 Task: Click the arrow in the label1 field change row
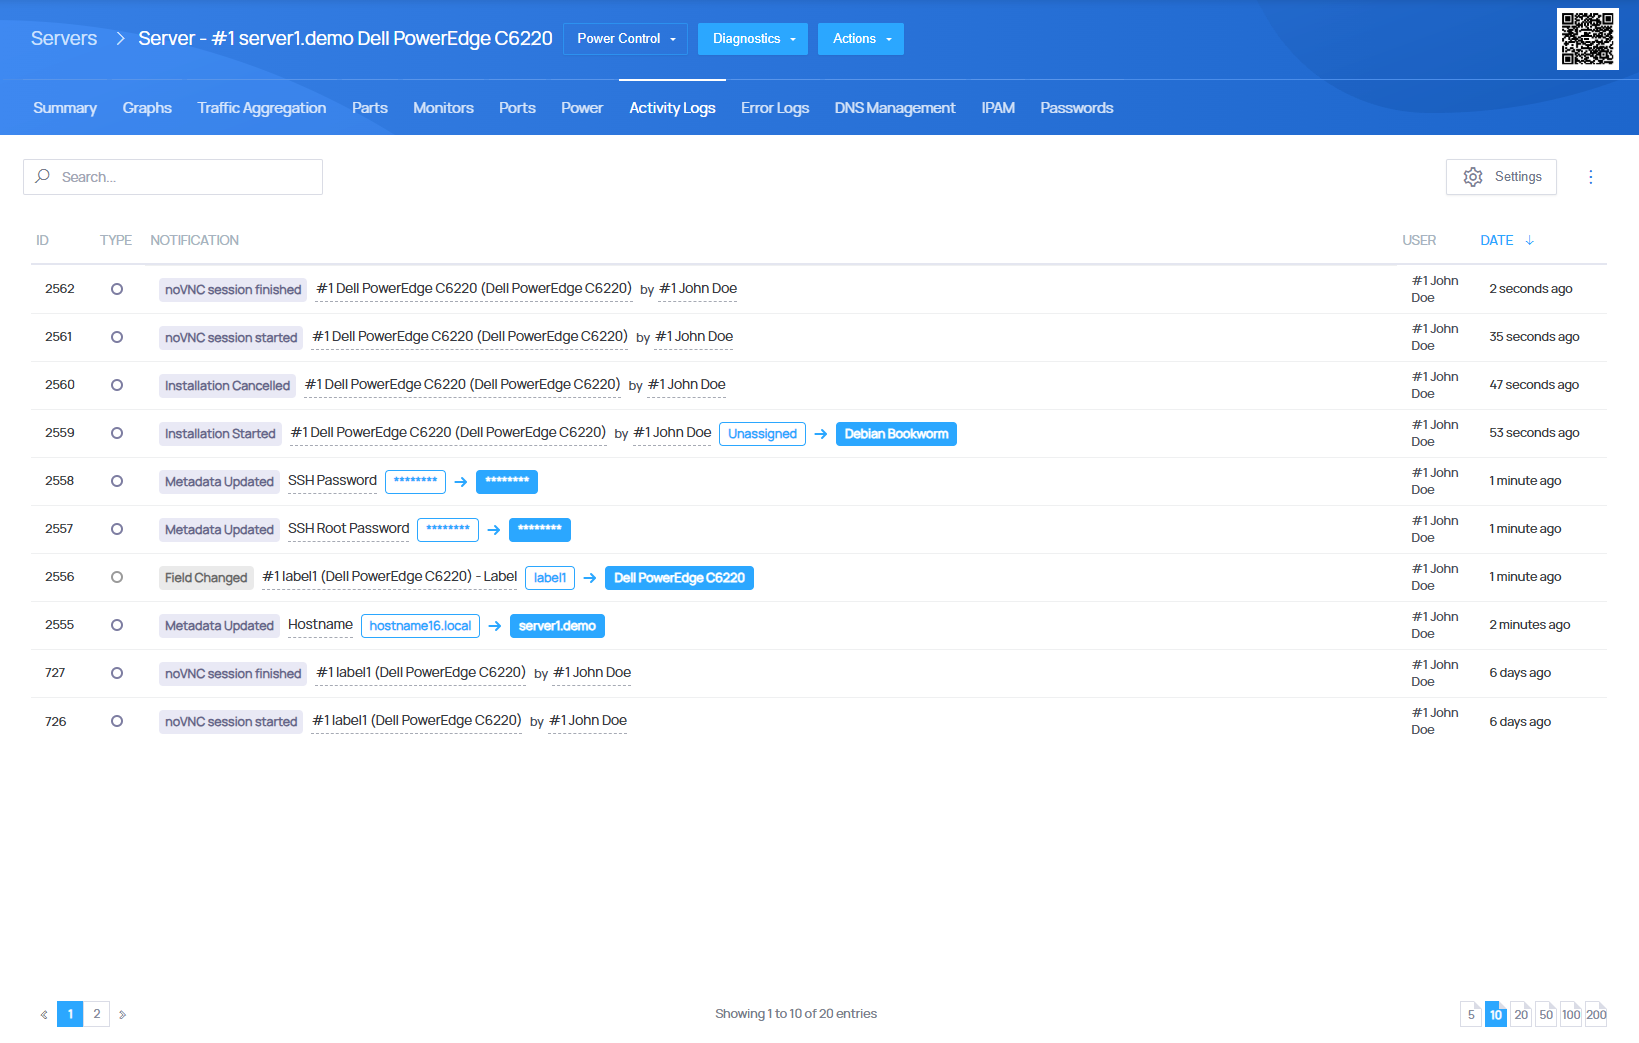click(x=590, y=578)
